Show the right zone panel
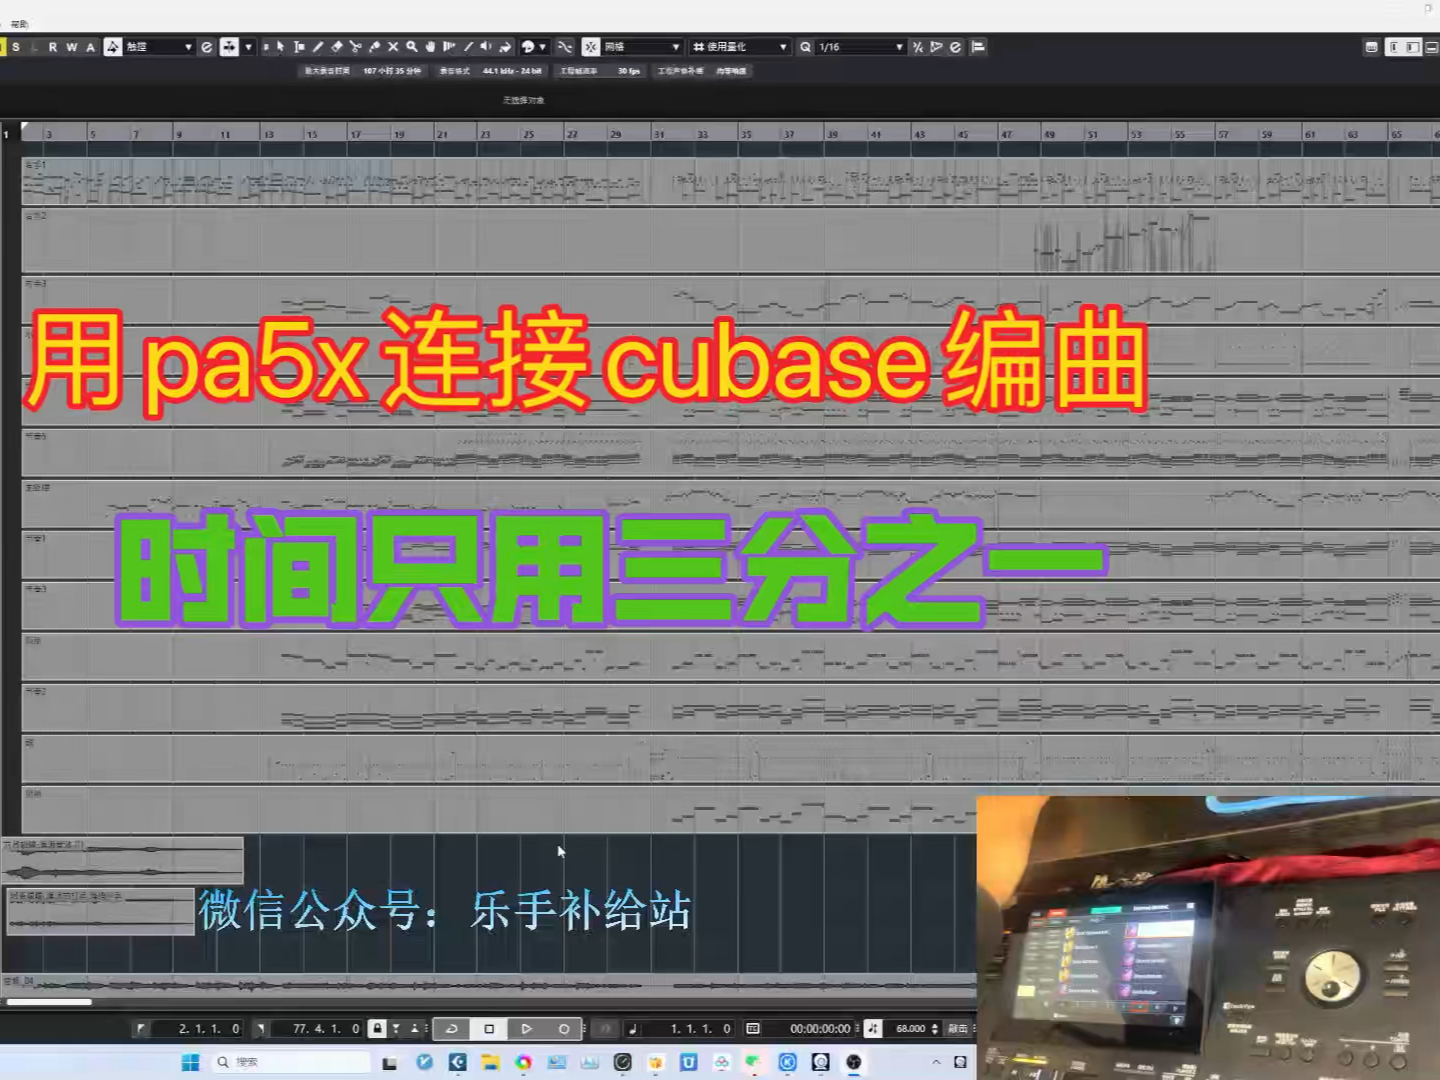Image resolution: width=1440 pixels, height=1080 pixels. tap(1412, 47)
